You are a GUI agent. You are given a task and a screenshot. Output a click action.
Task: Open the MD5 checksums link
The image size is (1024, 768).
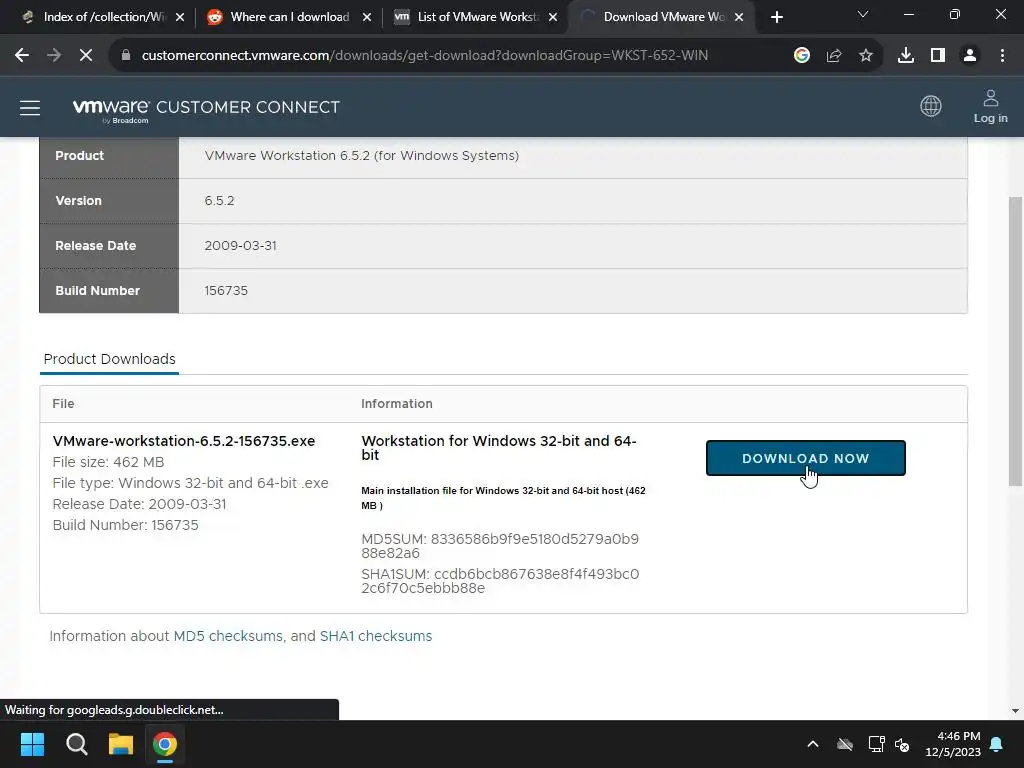[x=228, y=636]
